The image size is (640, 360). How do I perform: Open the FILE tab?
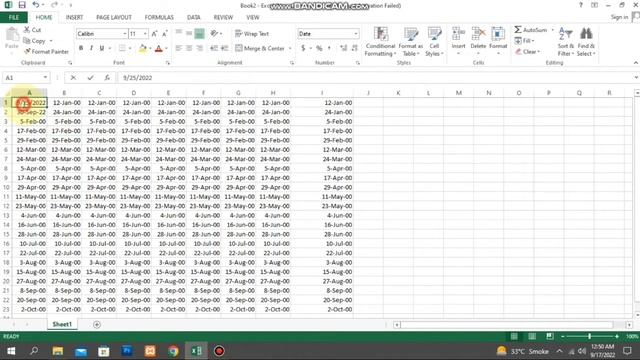tap(14, 17)
